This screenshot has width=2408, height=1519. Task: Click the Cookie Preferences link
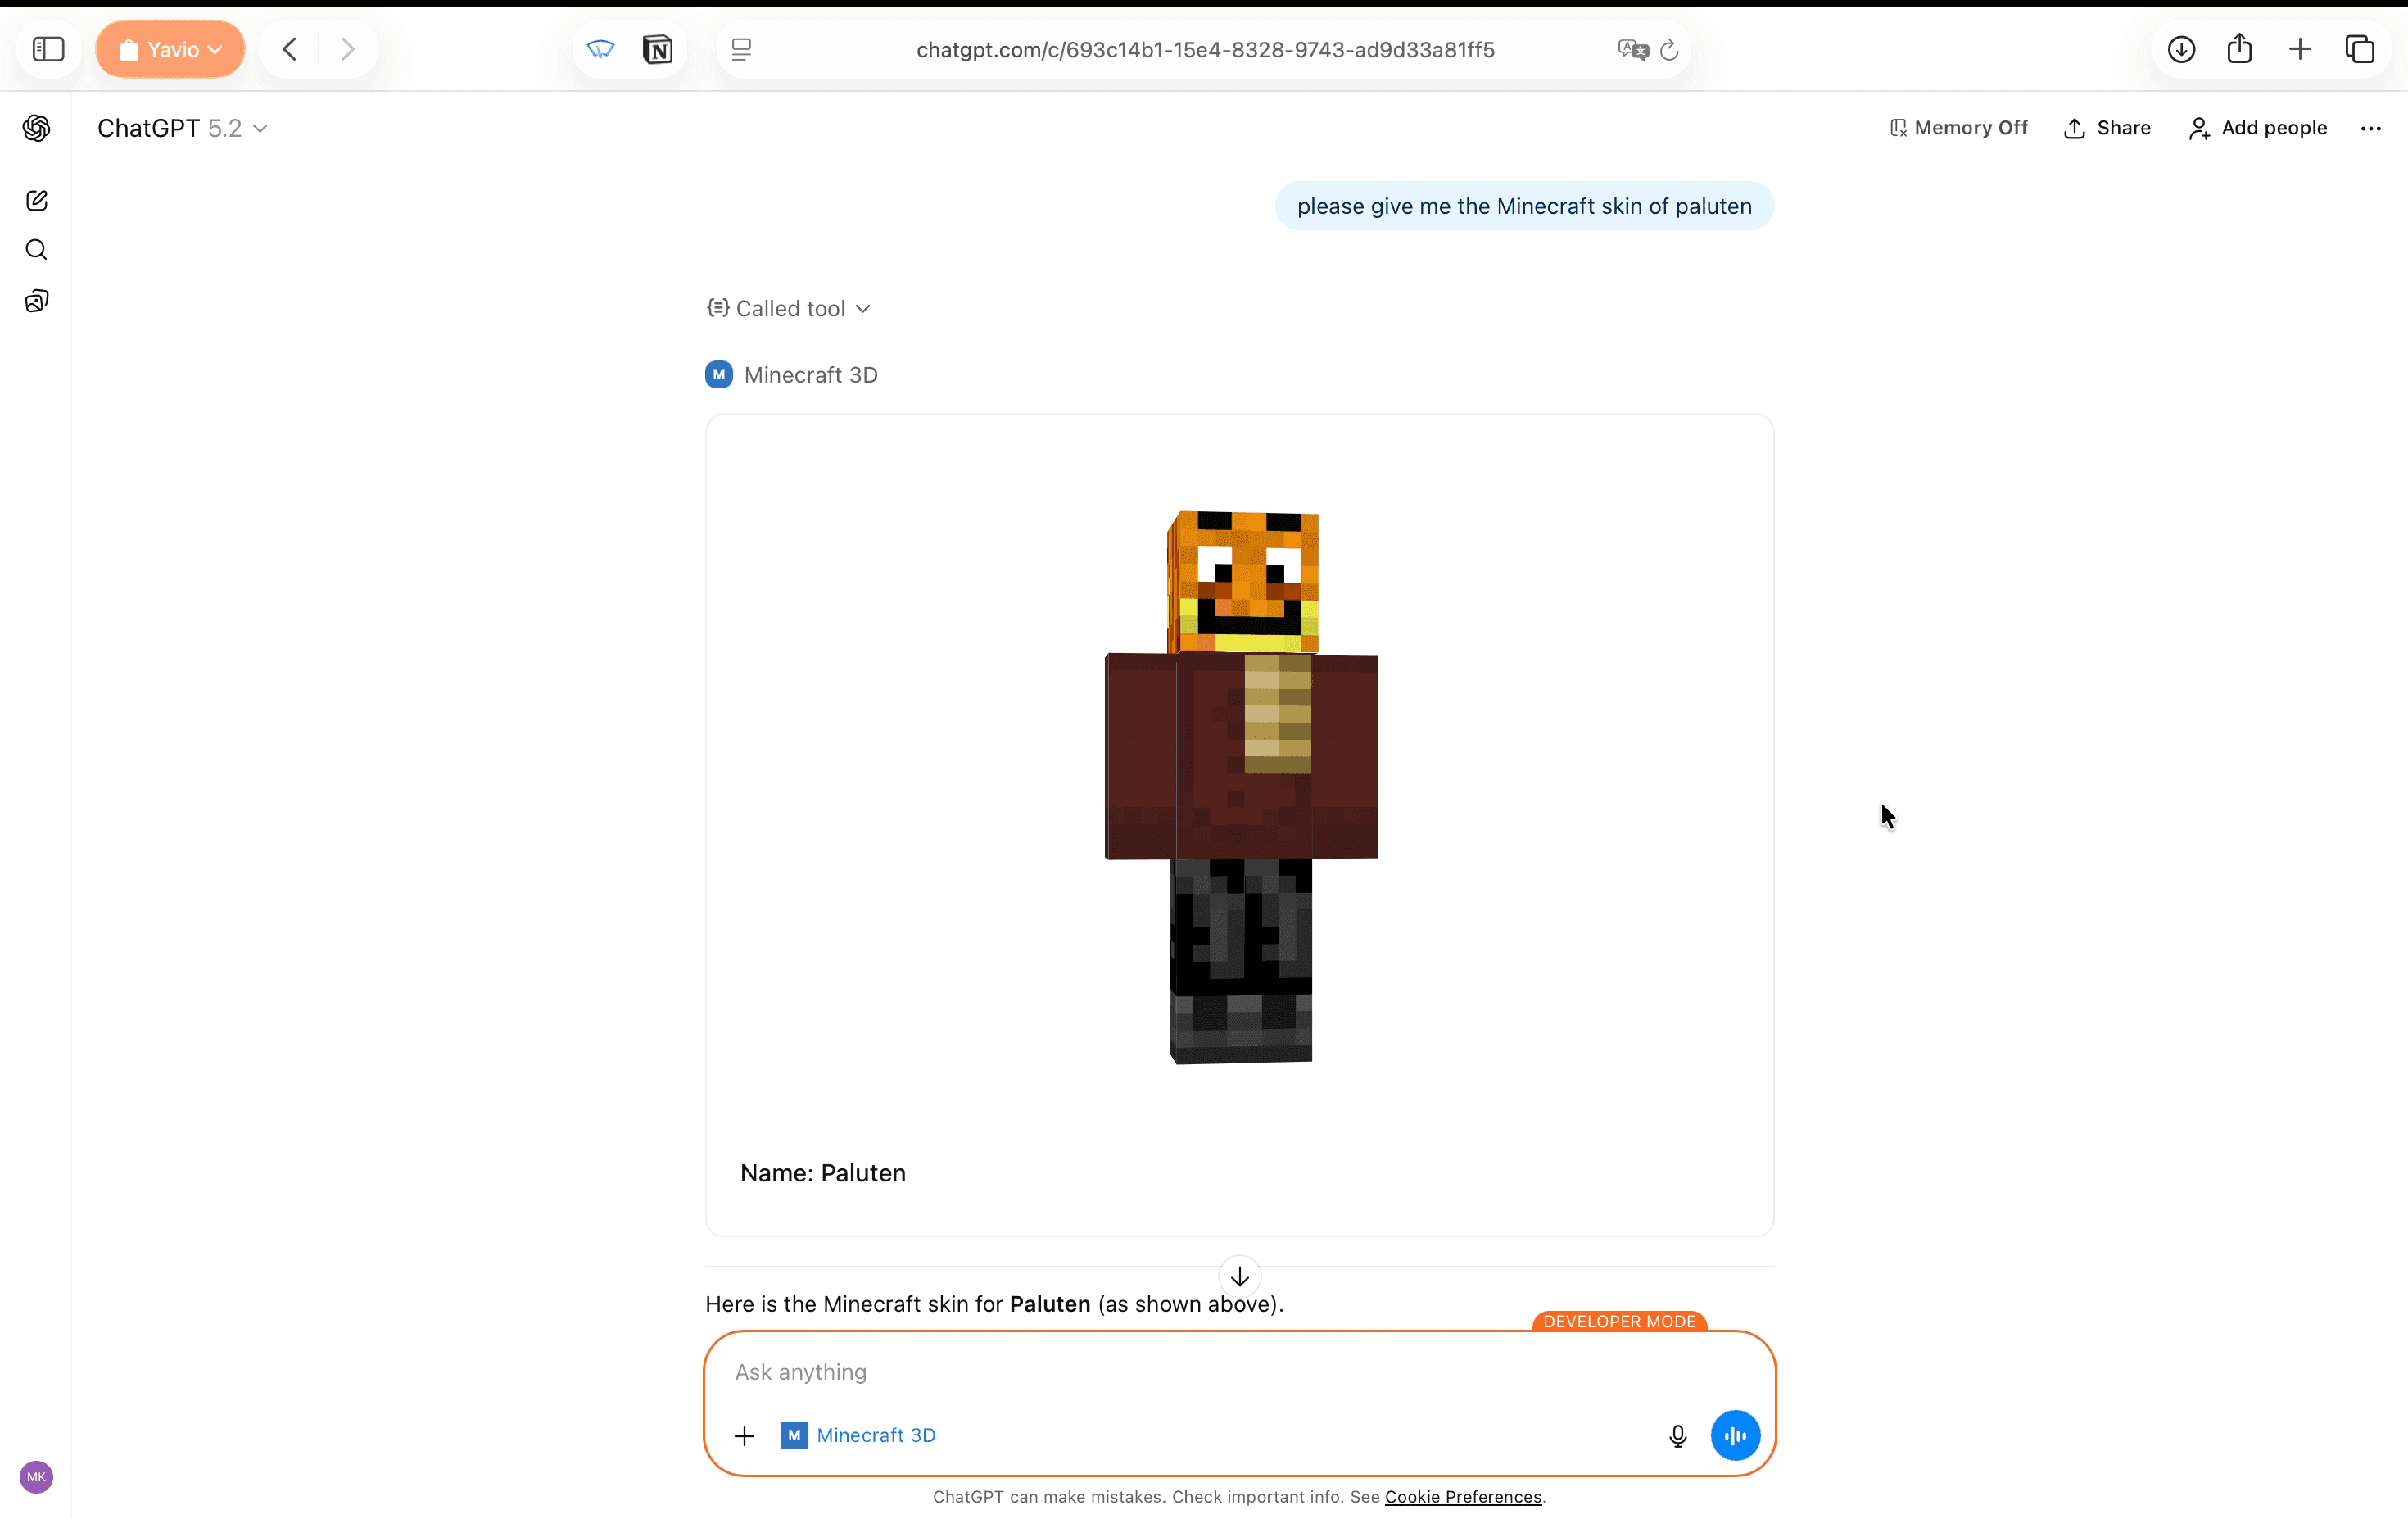pos(1463,1497)
